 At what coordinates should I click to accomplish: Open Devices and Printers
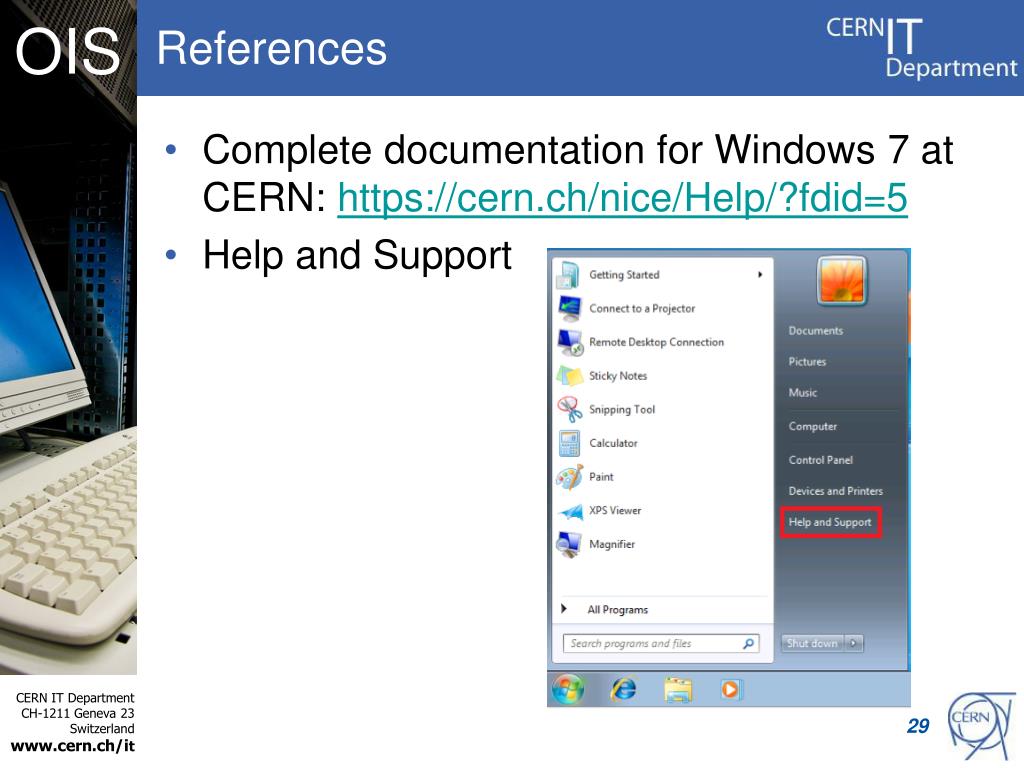pyautogui.click(x=835, y=491)
